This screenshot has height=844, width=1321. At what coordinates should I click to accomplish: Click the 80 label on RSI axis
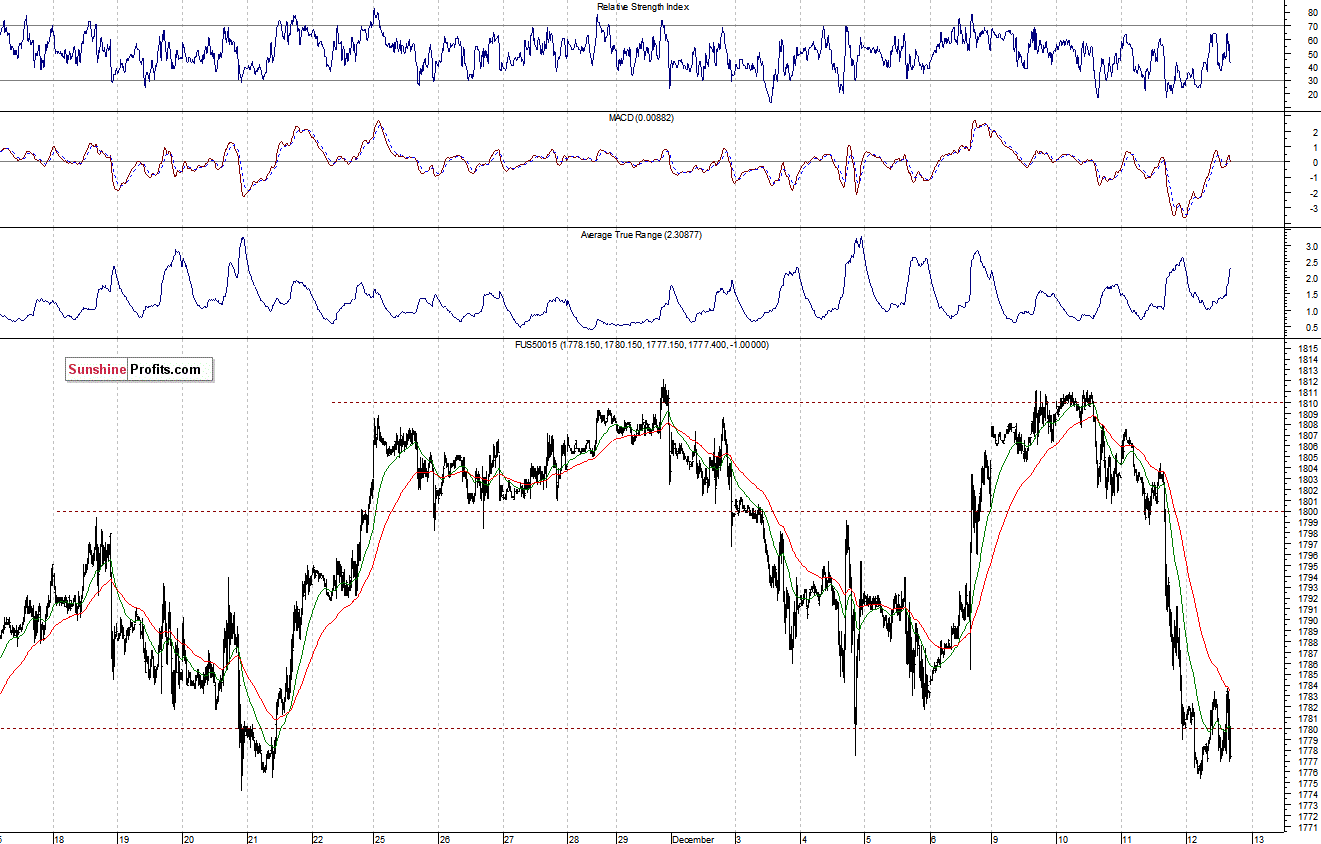pos(1312,13)
